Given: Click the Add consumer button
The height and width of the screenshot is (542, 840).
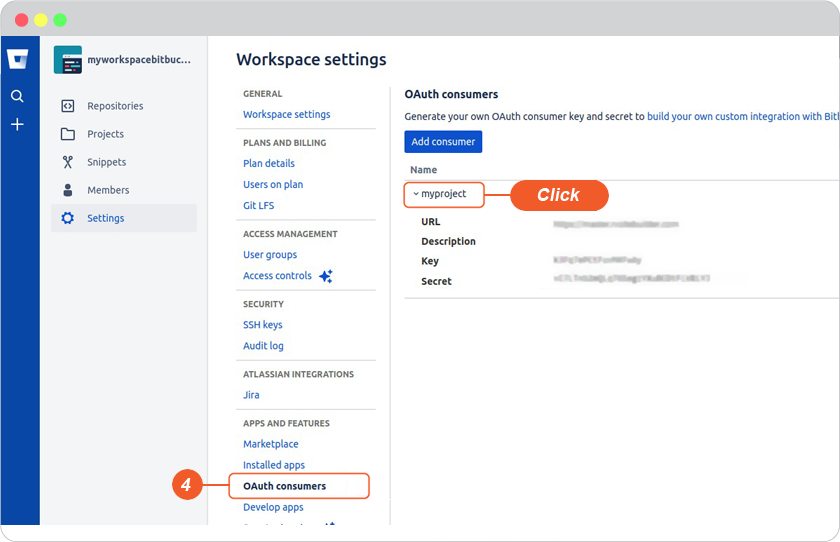Looking at the screenshot, I should point(443,141).
